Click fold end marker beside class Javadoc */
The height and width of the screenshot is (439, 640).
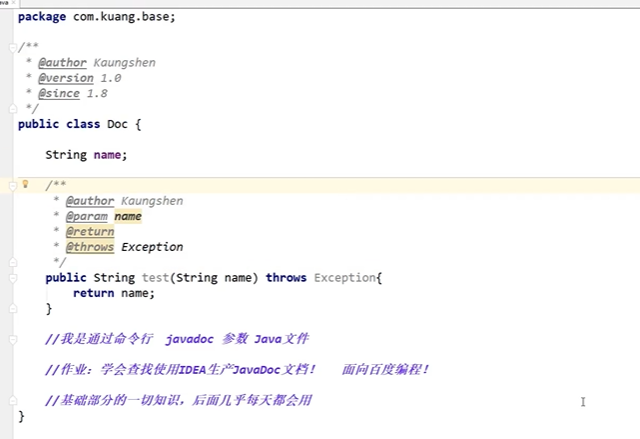tap(13, 109)
